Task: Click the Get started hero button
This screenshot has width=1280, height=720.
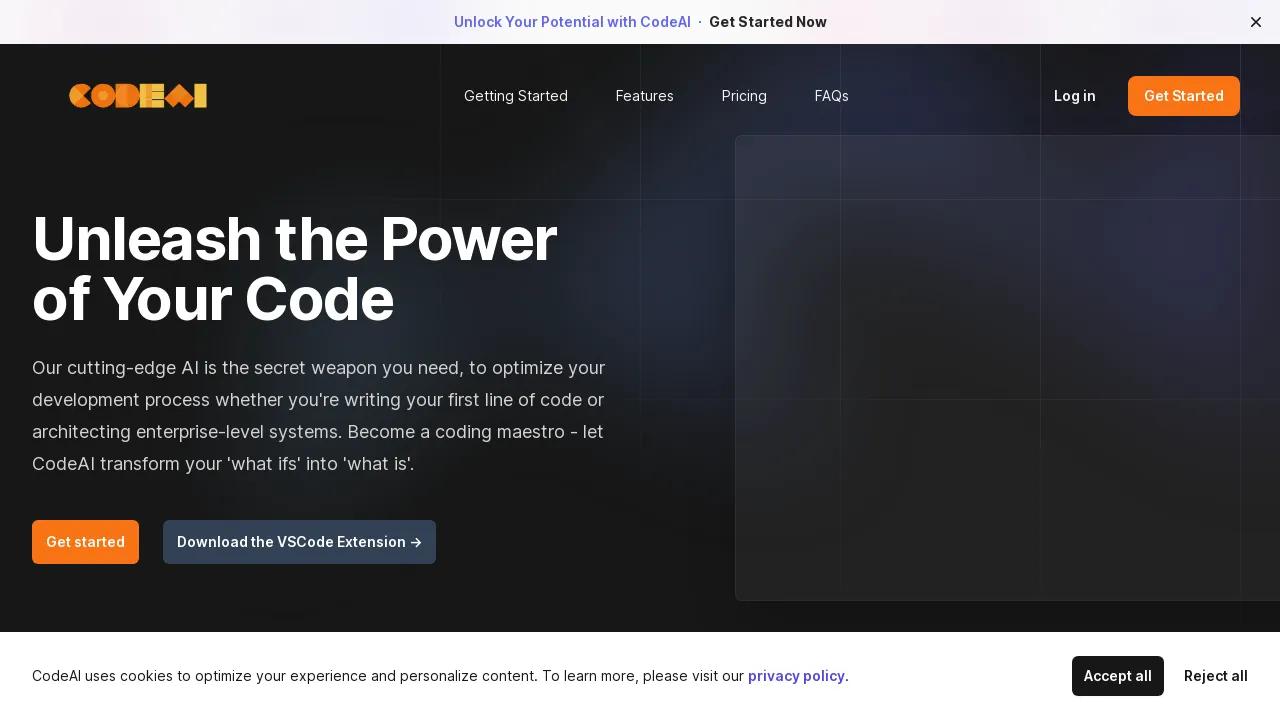Action: 85,542
